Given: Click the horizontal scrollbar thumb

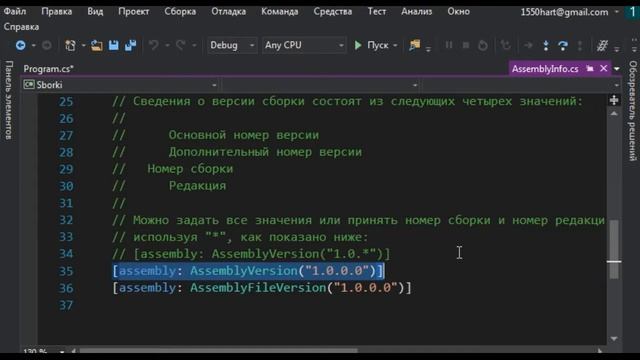Looking at the screenshot, I should (x=218, y=350).
